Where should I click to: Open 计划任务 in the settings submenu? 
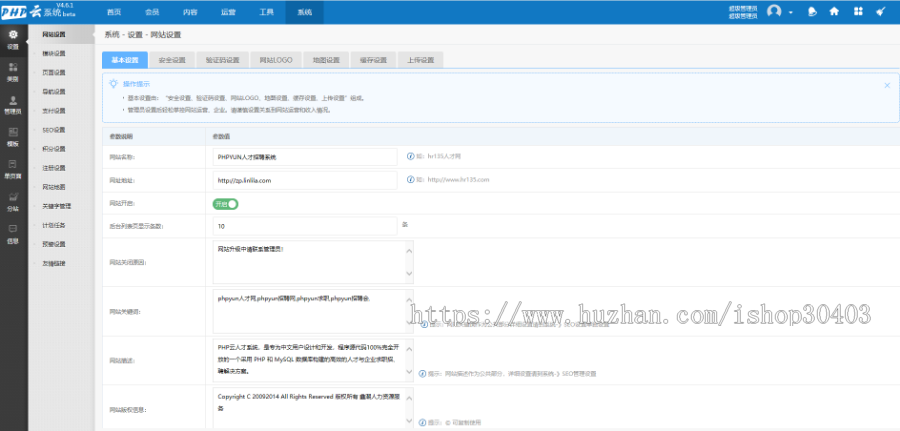pos(54,225)
